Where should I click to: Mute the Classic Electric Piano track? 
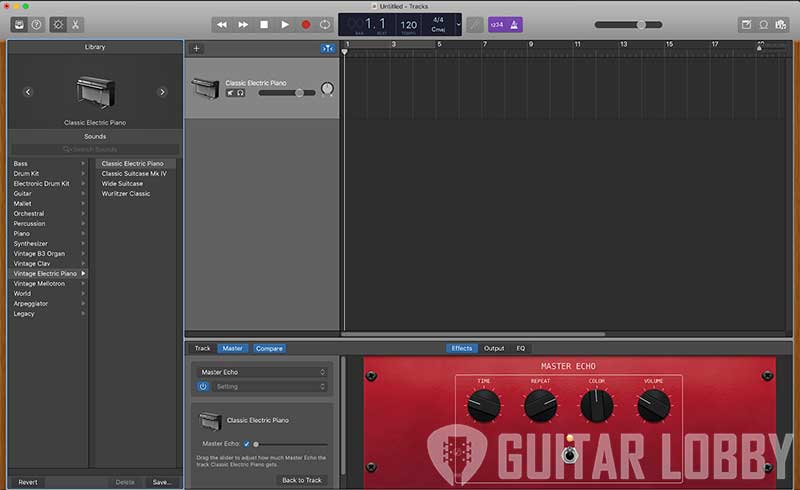(230, 93)
